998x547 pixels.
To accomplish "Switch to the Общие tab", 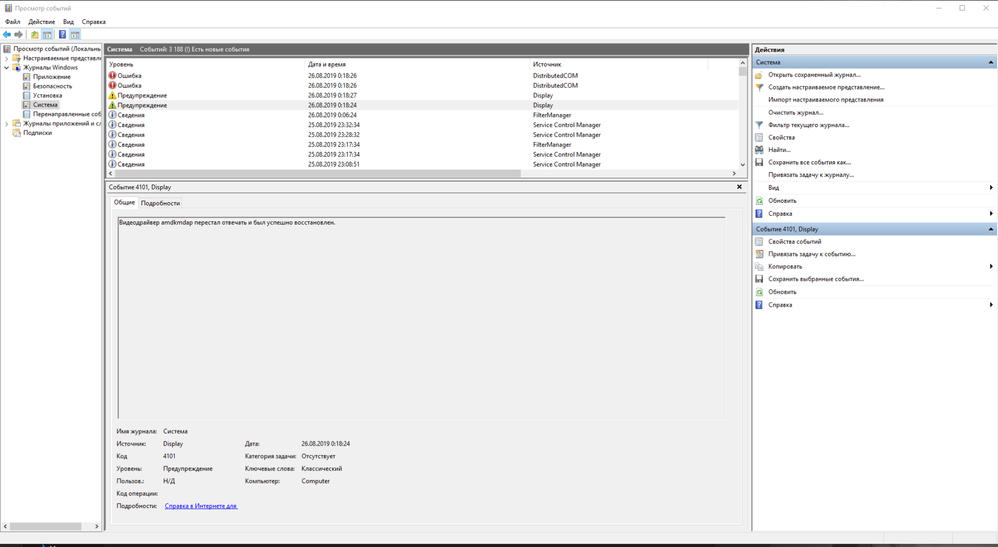I will click(x=124, y=202).
